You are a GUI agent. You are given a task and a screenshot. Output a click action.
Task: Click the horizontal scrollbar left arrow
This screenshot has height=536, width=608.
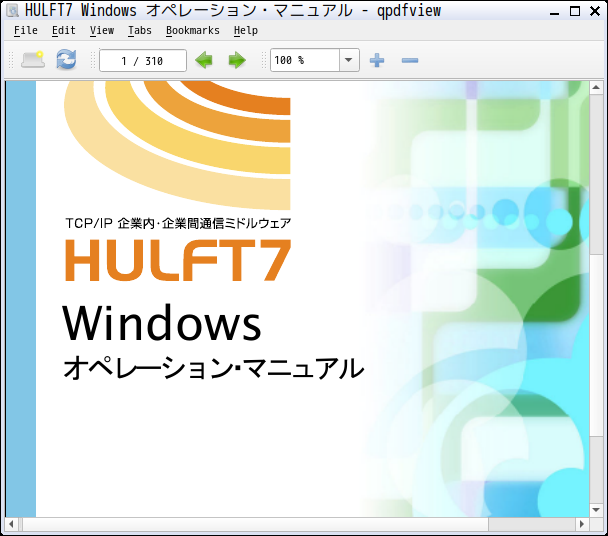11,524
